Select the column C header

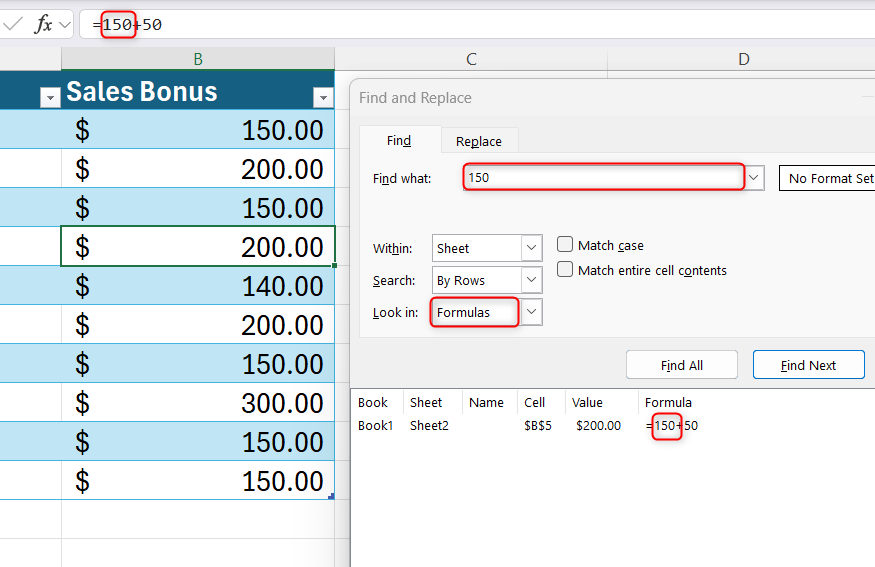[471, 59]
